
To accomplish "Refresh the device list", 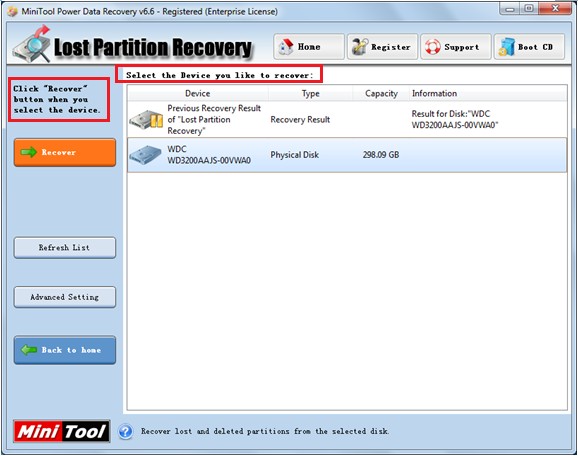I will 65,248.
